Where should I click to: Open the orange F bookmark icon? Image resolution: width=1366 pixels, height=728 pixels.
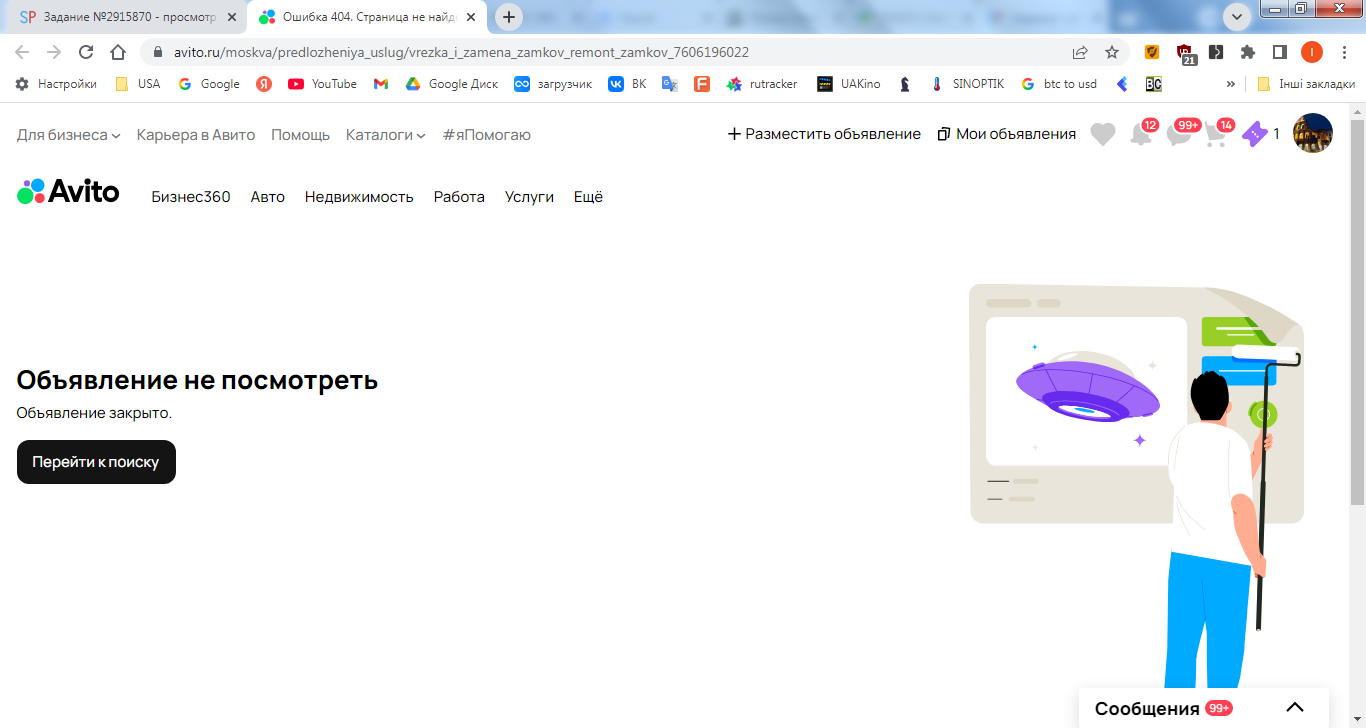(x=702, y=84)
